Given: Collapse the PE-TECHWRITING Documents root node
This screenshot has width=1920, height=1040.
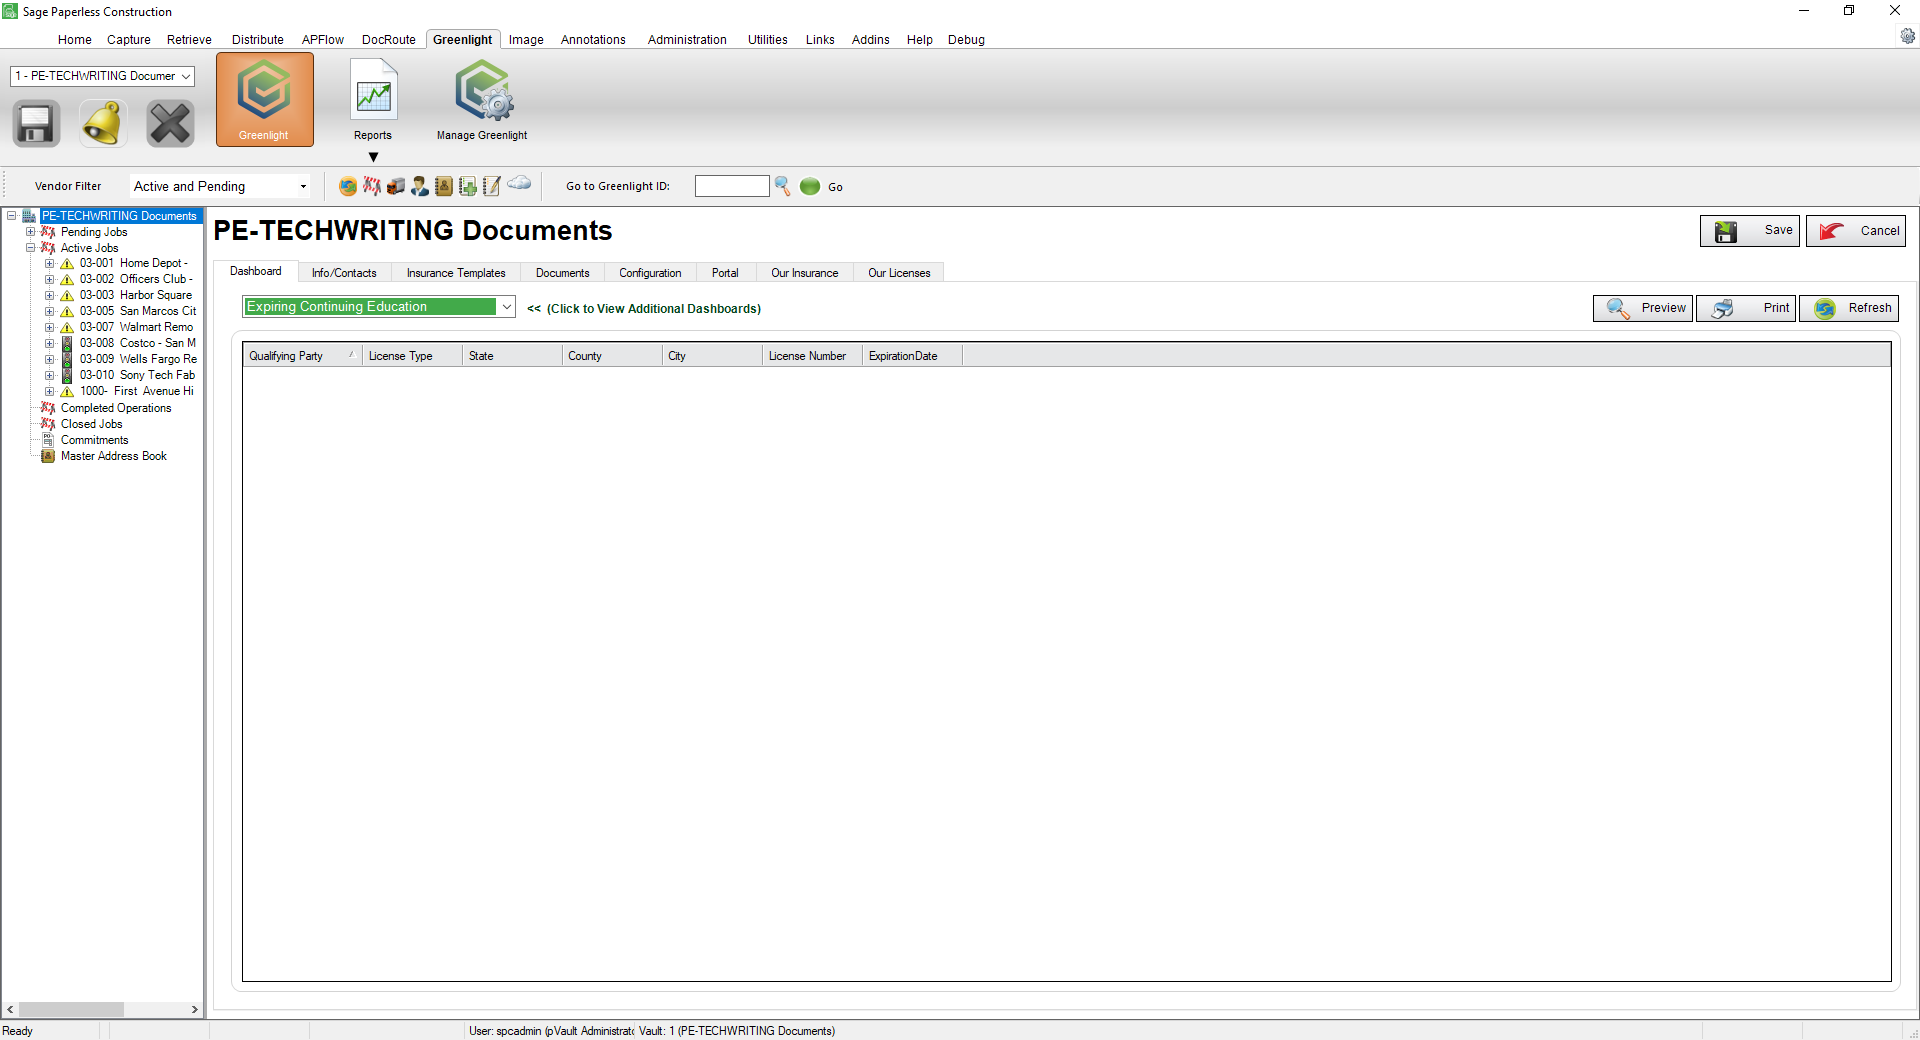Looking at the screenshot, I should click(x=11, y=216).
